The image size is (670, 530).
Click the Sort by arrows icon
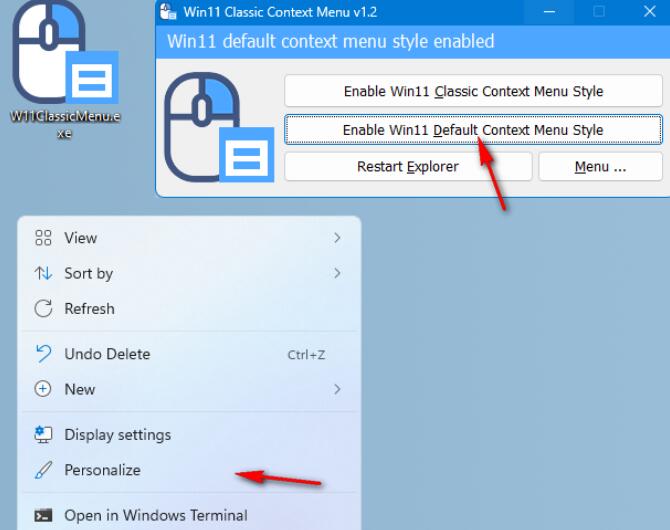(43, 273)
